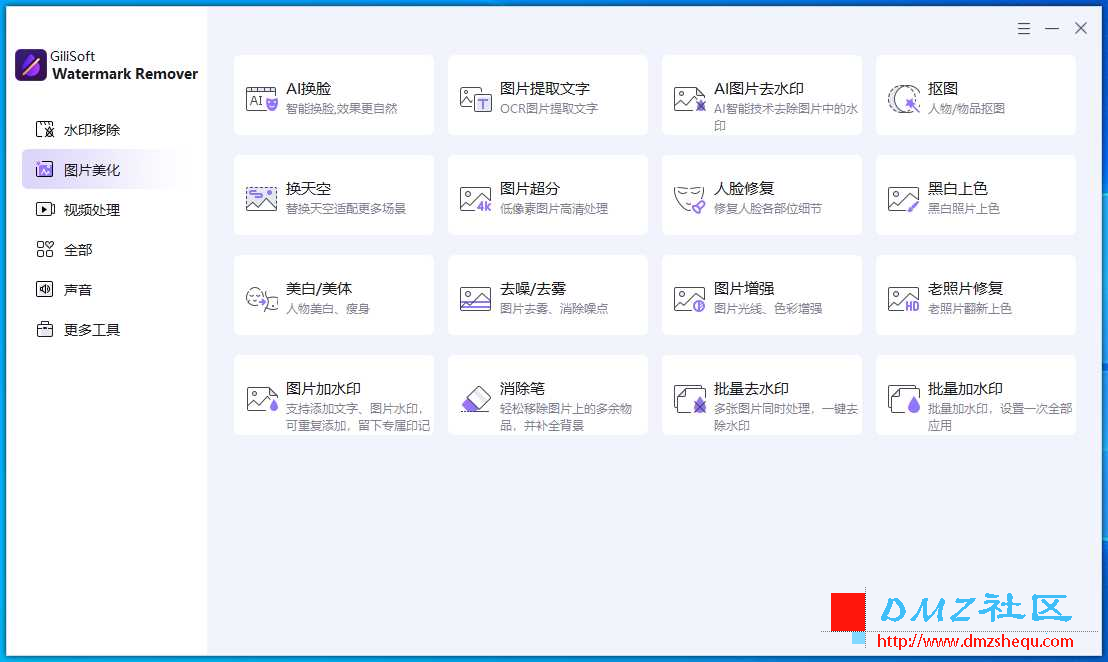Click the 老照片修复 HD icon
Image resolution: width=1108 pixels, height=662 pixels.
(x=904, y=299)
